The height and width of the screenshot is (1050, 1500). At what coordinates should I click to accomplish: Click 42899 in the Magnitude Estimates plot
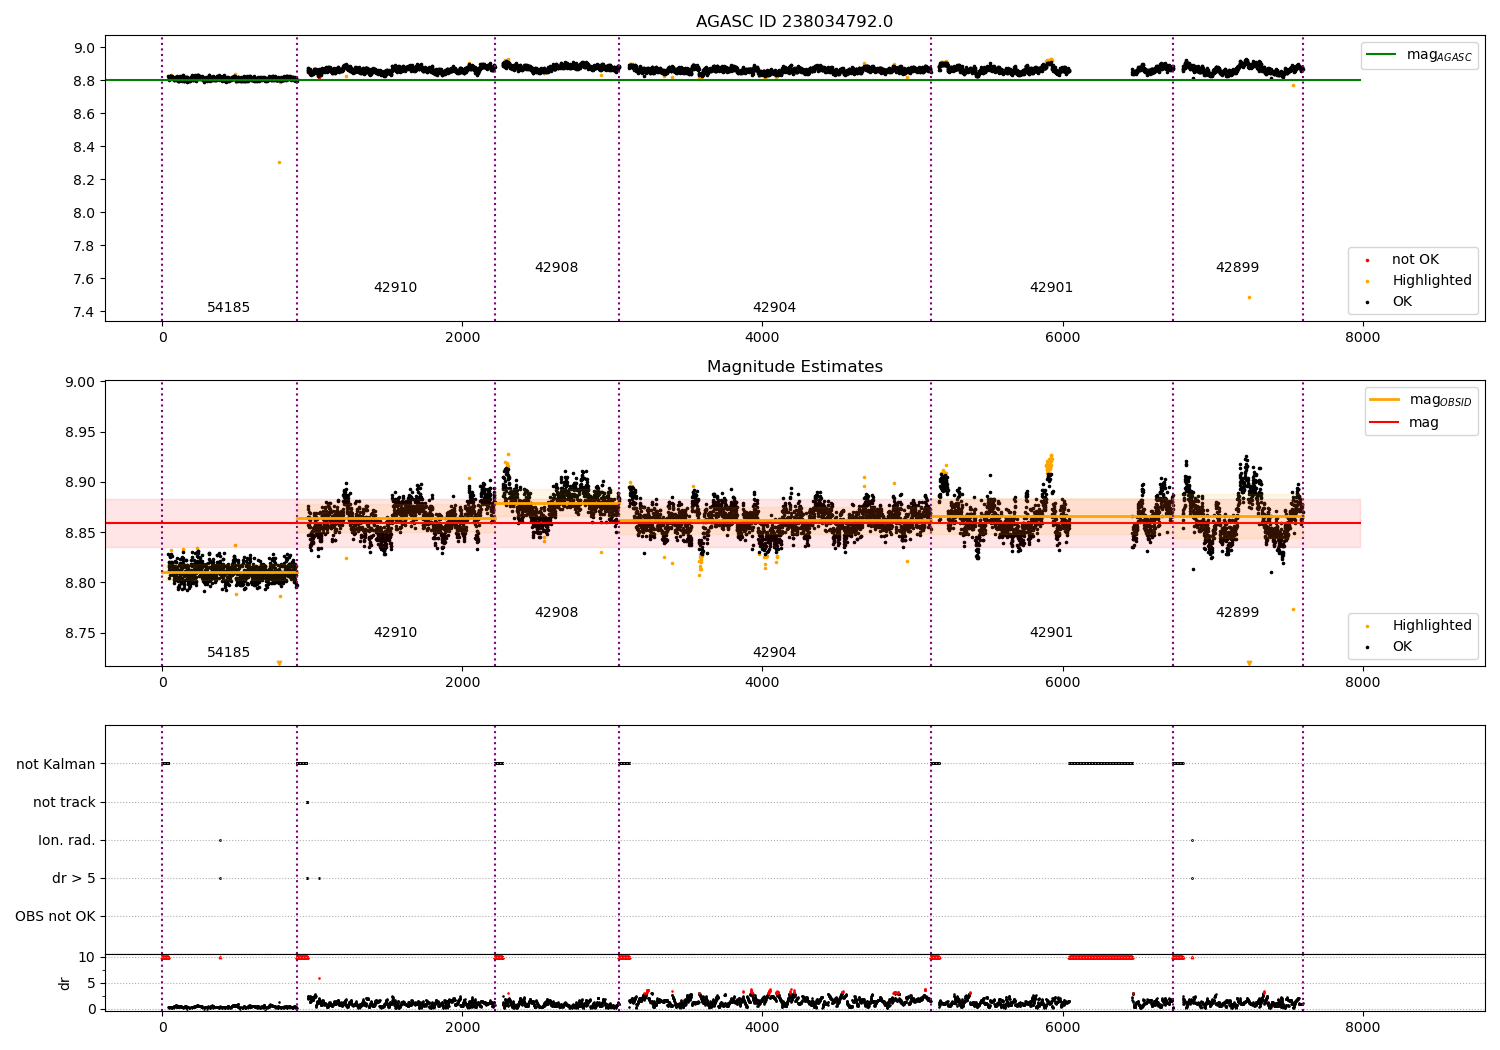(1237, 613)
